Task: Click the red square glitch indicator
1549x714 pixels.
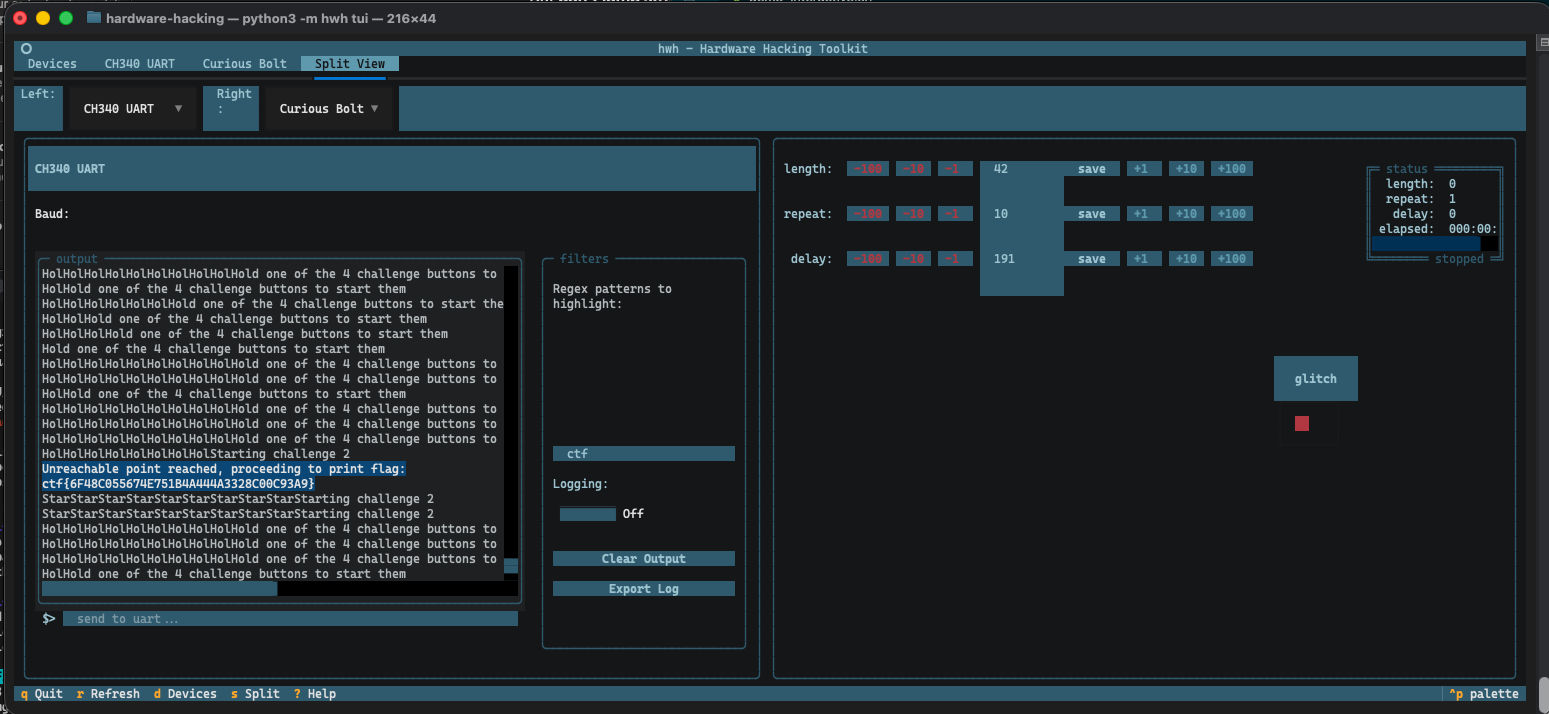Action: (x=1301, y=423)
